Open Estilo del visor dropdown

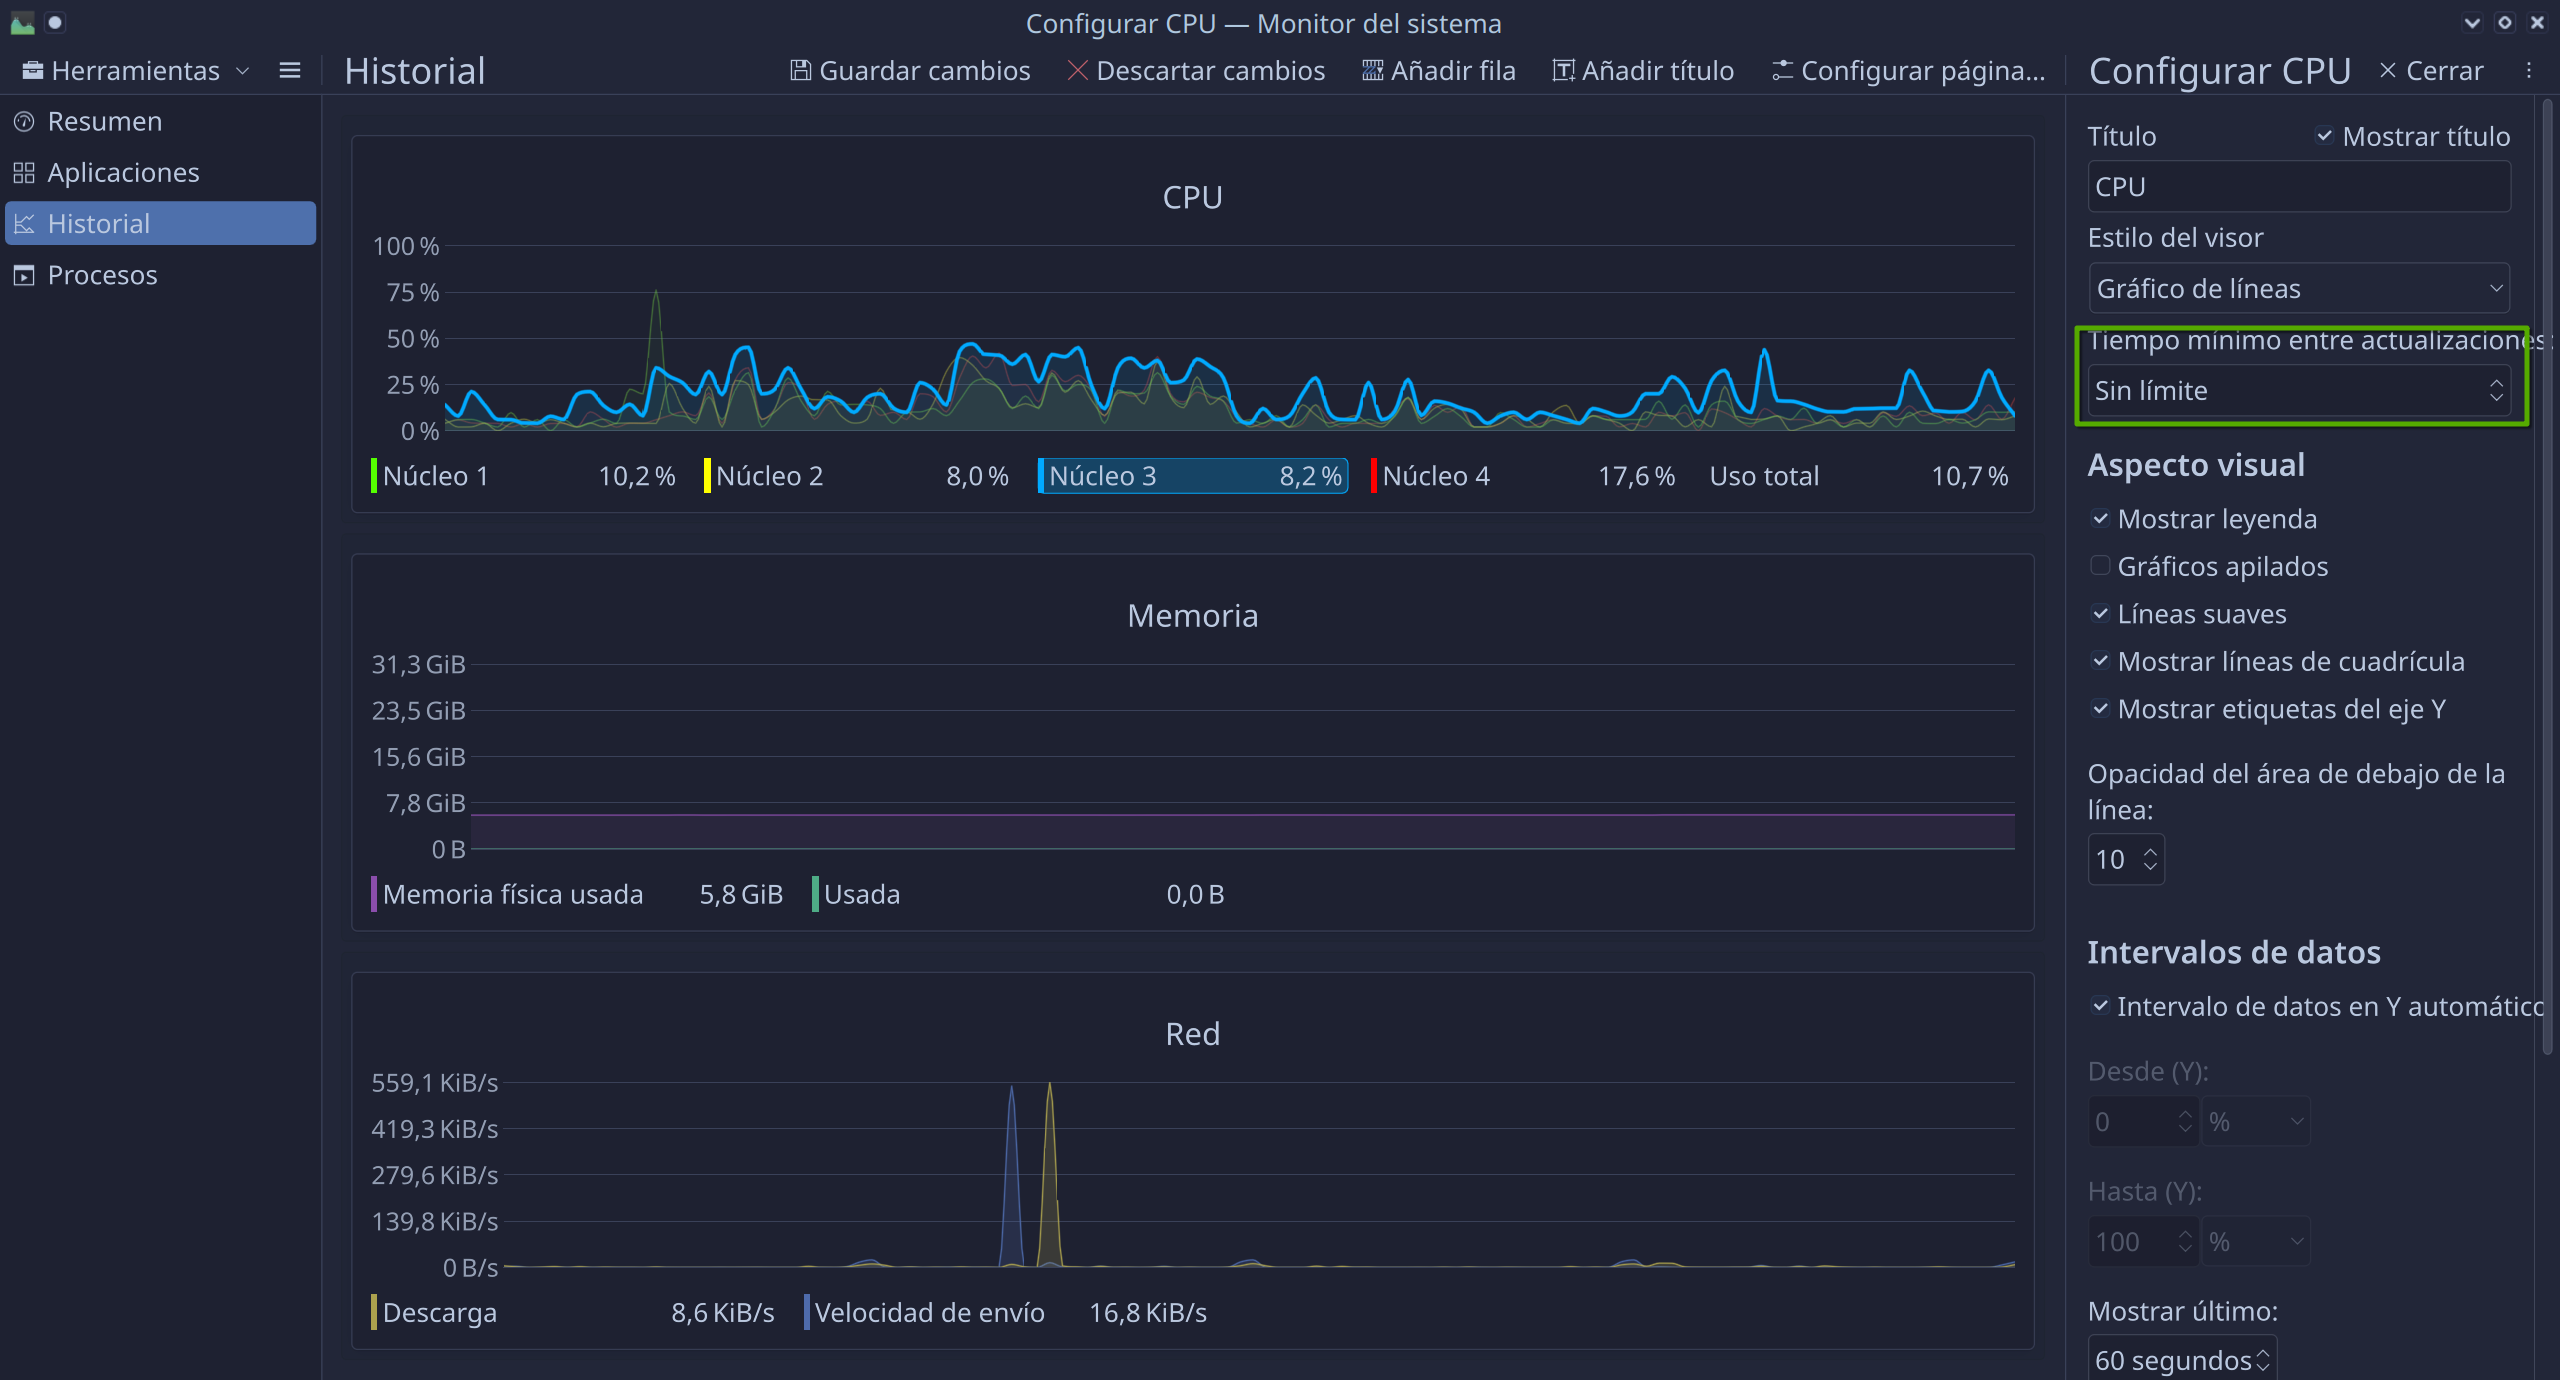click(x=2298, y=289)
